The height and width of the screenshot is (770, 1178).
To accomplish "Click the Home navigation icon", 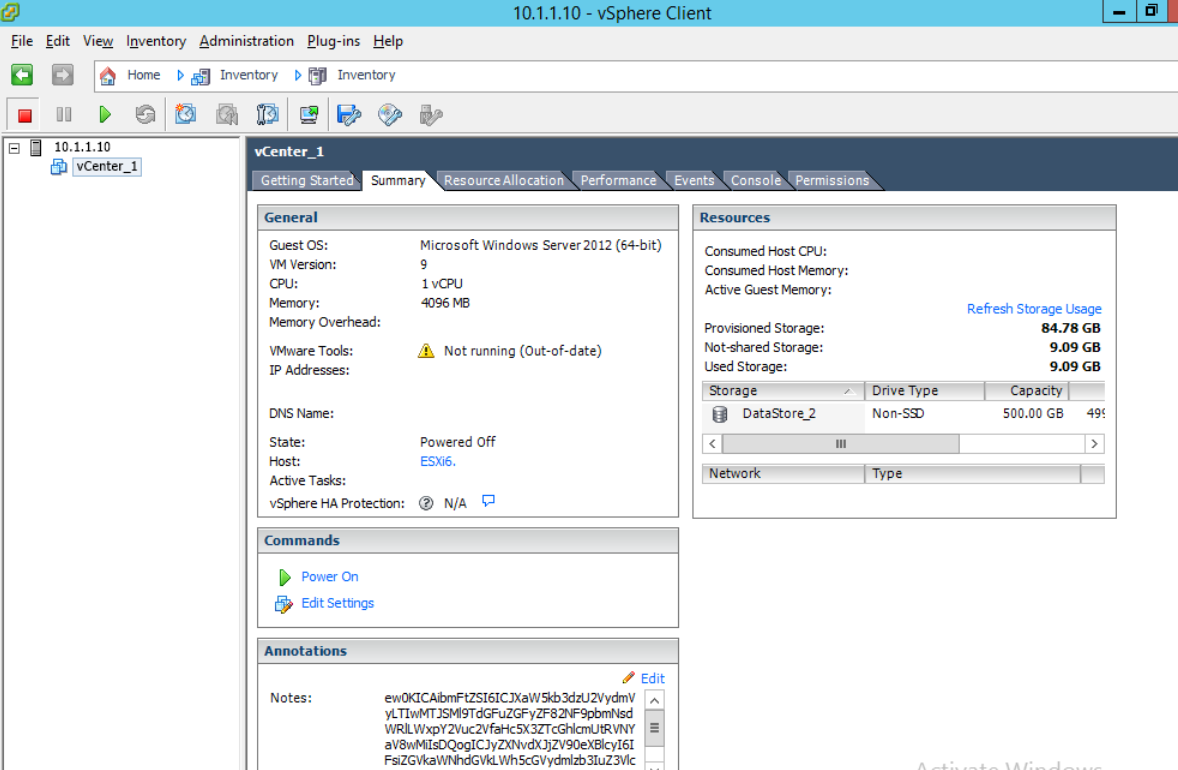I will (107, 75).
